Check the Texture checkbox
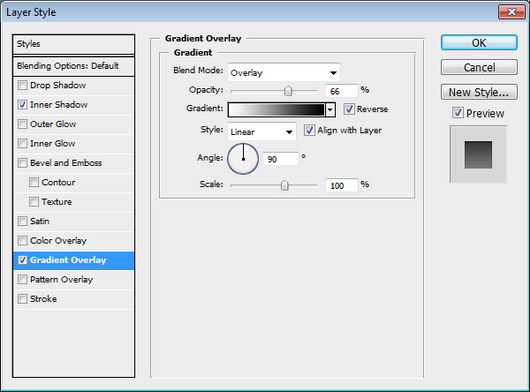This screenshot has width=530, height=392. (x=34, y=202)
